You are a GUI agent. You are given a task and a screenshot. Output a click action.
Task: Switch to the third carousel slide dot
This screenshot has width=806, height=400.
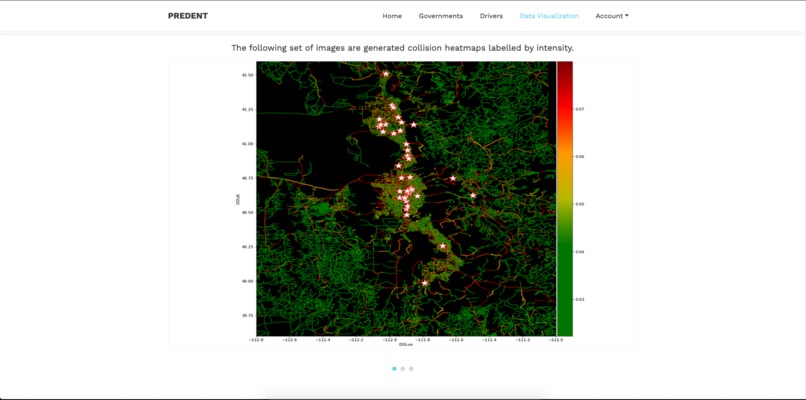pos(411,369)
